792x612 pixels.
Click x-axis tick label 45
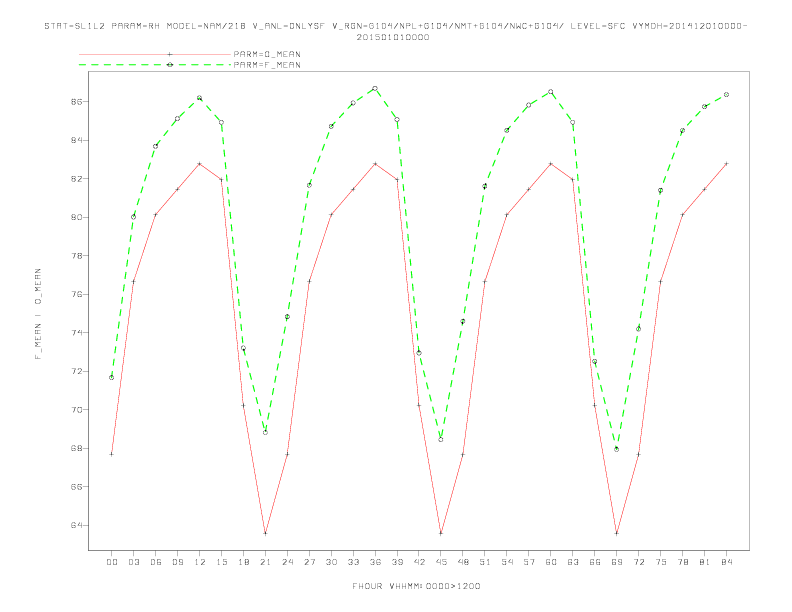tap(441, 562)
